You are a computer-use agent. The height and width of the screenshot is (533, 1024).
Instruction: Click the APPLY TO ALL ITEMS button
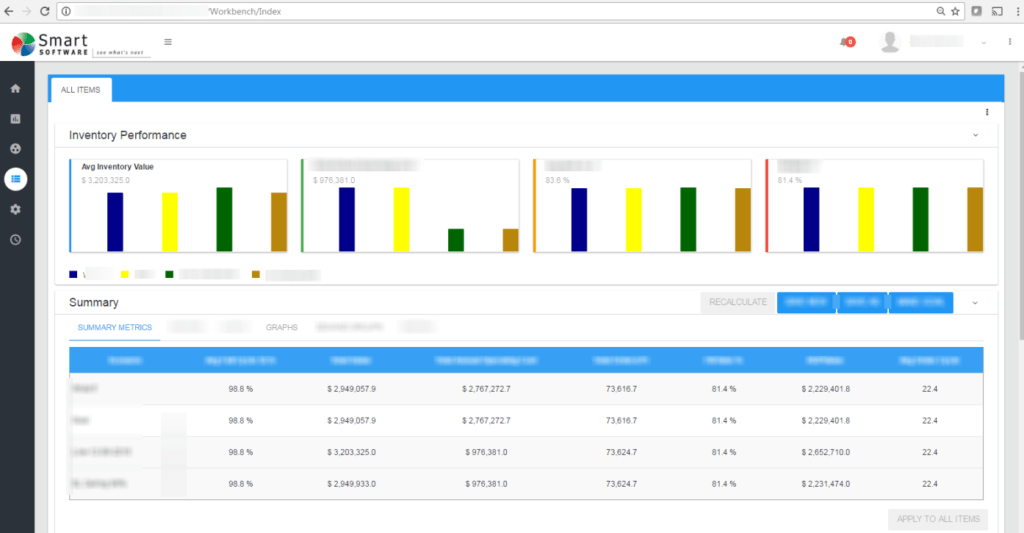(938, 519)
